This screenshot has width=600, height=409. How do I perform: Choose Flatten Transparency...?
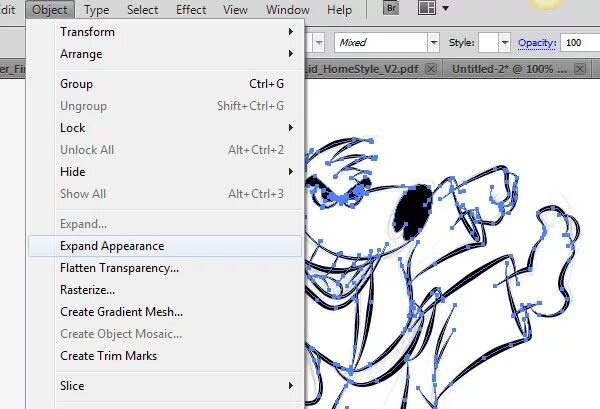pyautogui.click(x=165, y=268)
